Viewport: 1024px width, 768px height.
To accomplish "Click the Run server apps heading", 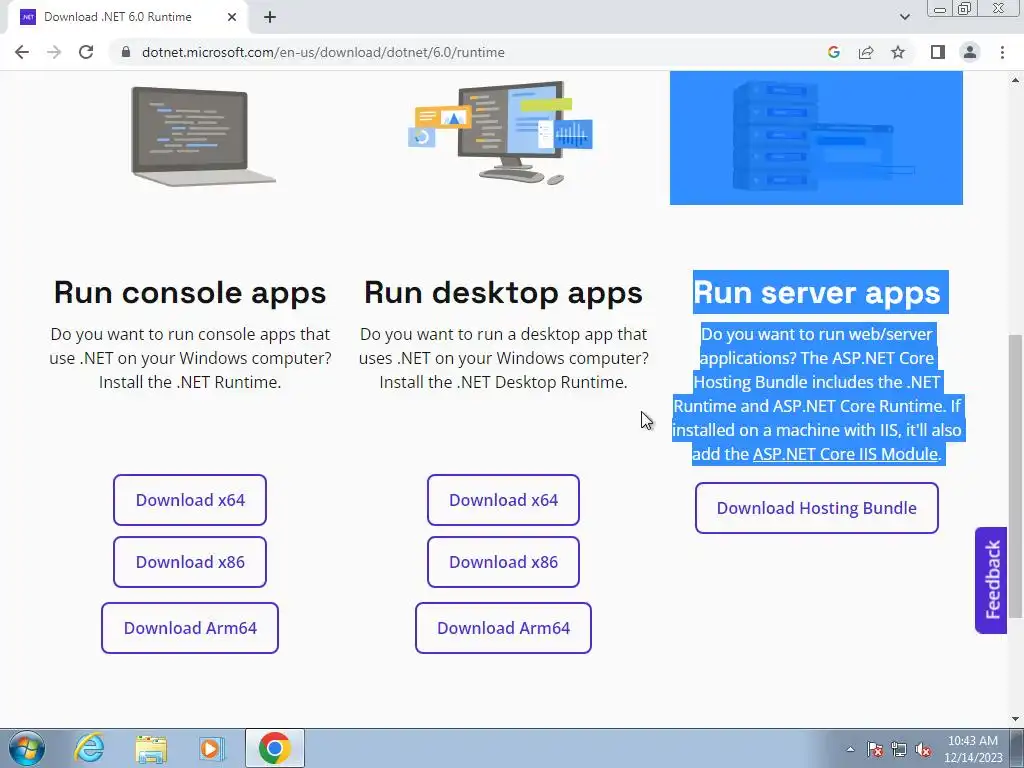I will point(817,292).
